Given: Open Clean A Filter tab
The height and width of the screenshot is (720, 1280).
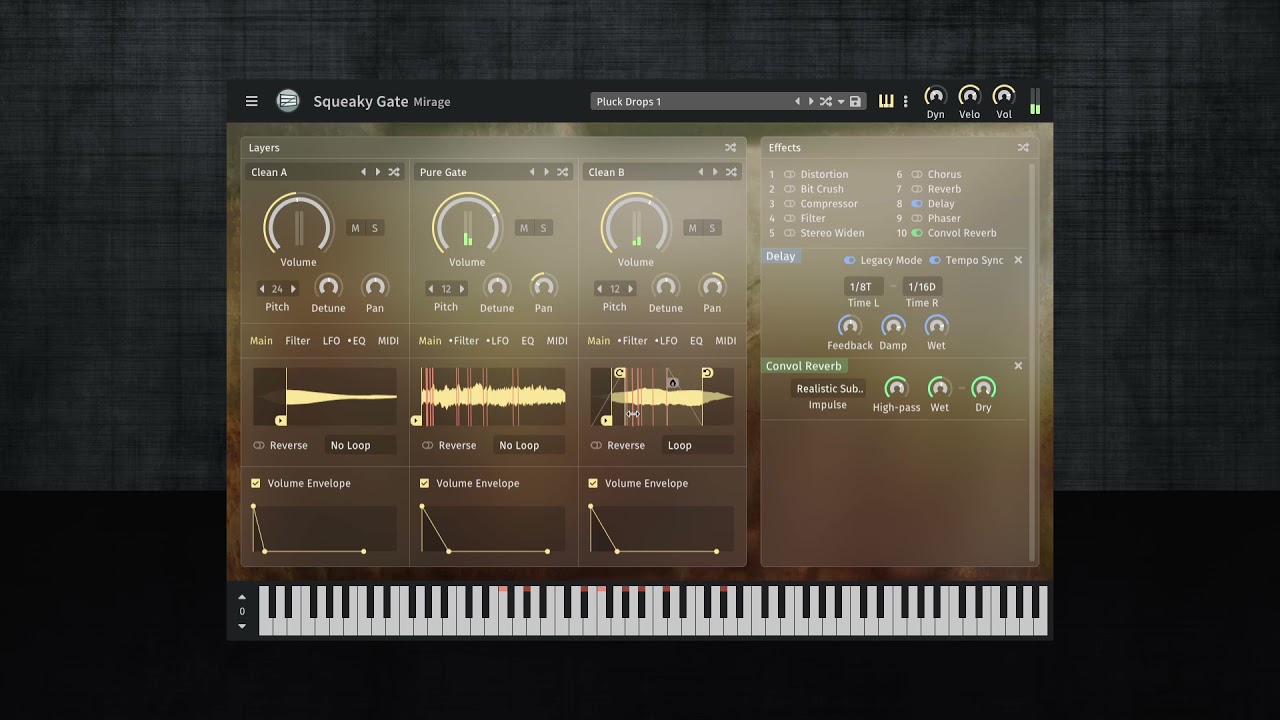Looking at the screenshot, I should coord(298,341).
